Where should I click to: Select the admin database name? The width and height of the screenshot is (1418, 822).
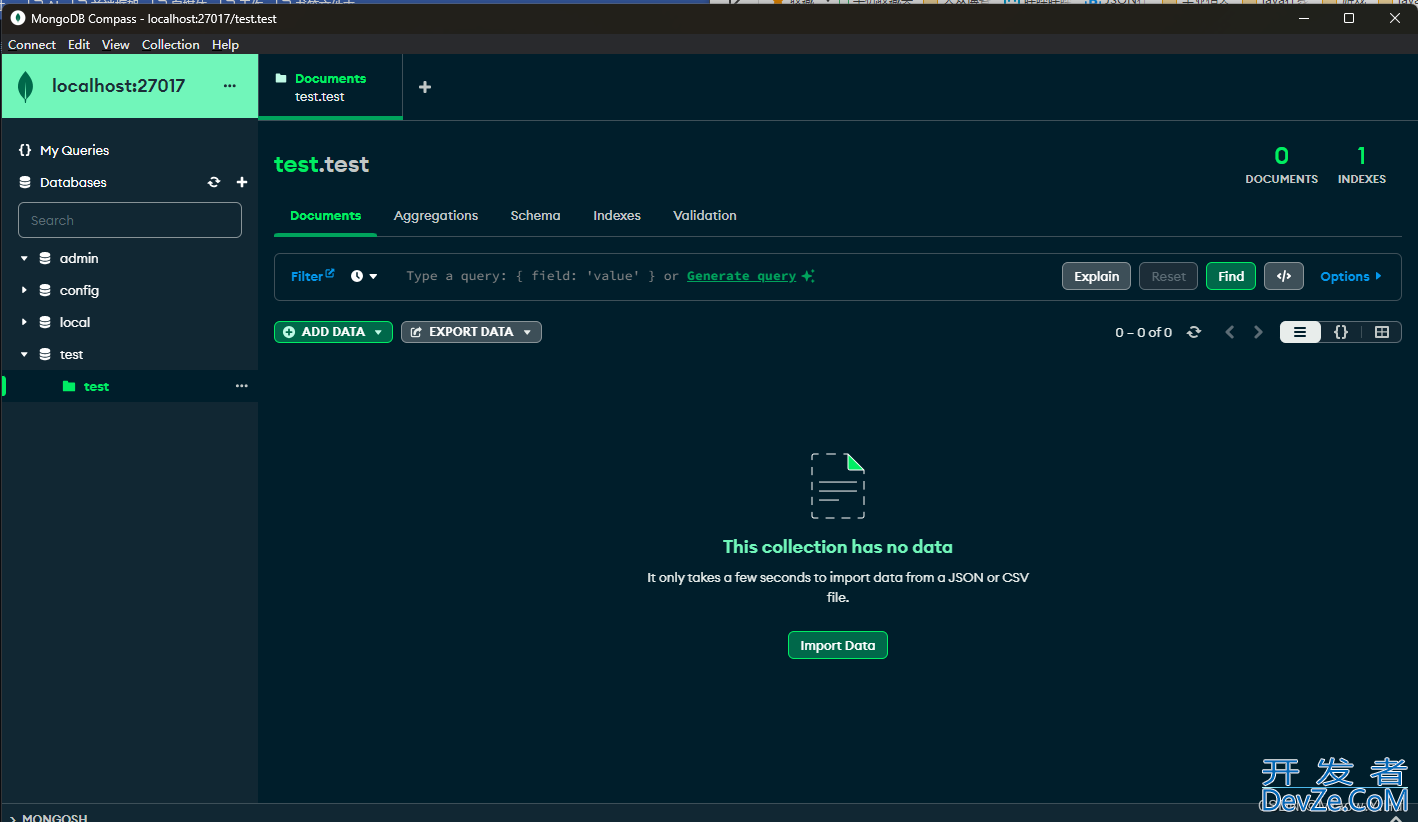pyautogui.click(x=79, y=258)
